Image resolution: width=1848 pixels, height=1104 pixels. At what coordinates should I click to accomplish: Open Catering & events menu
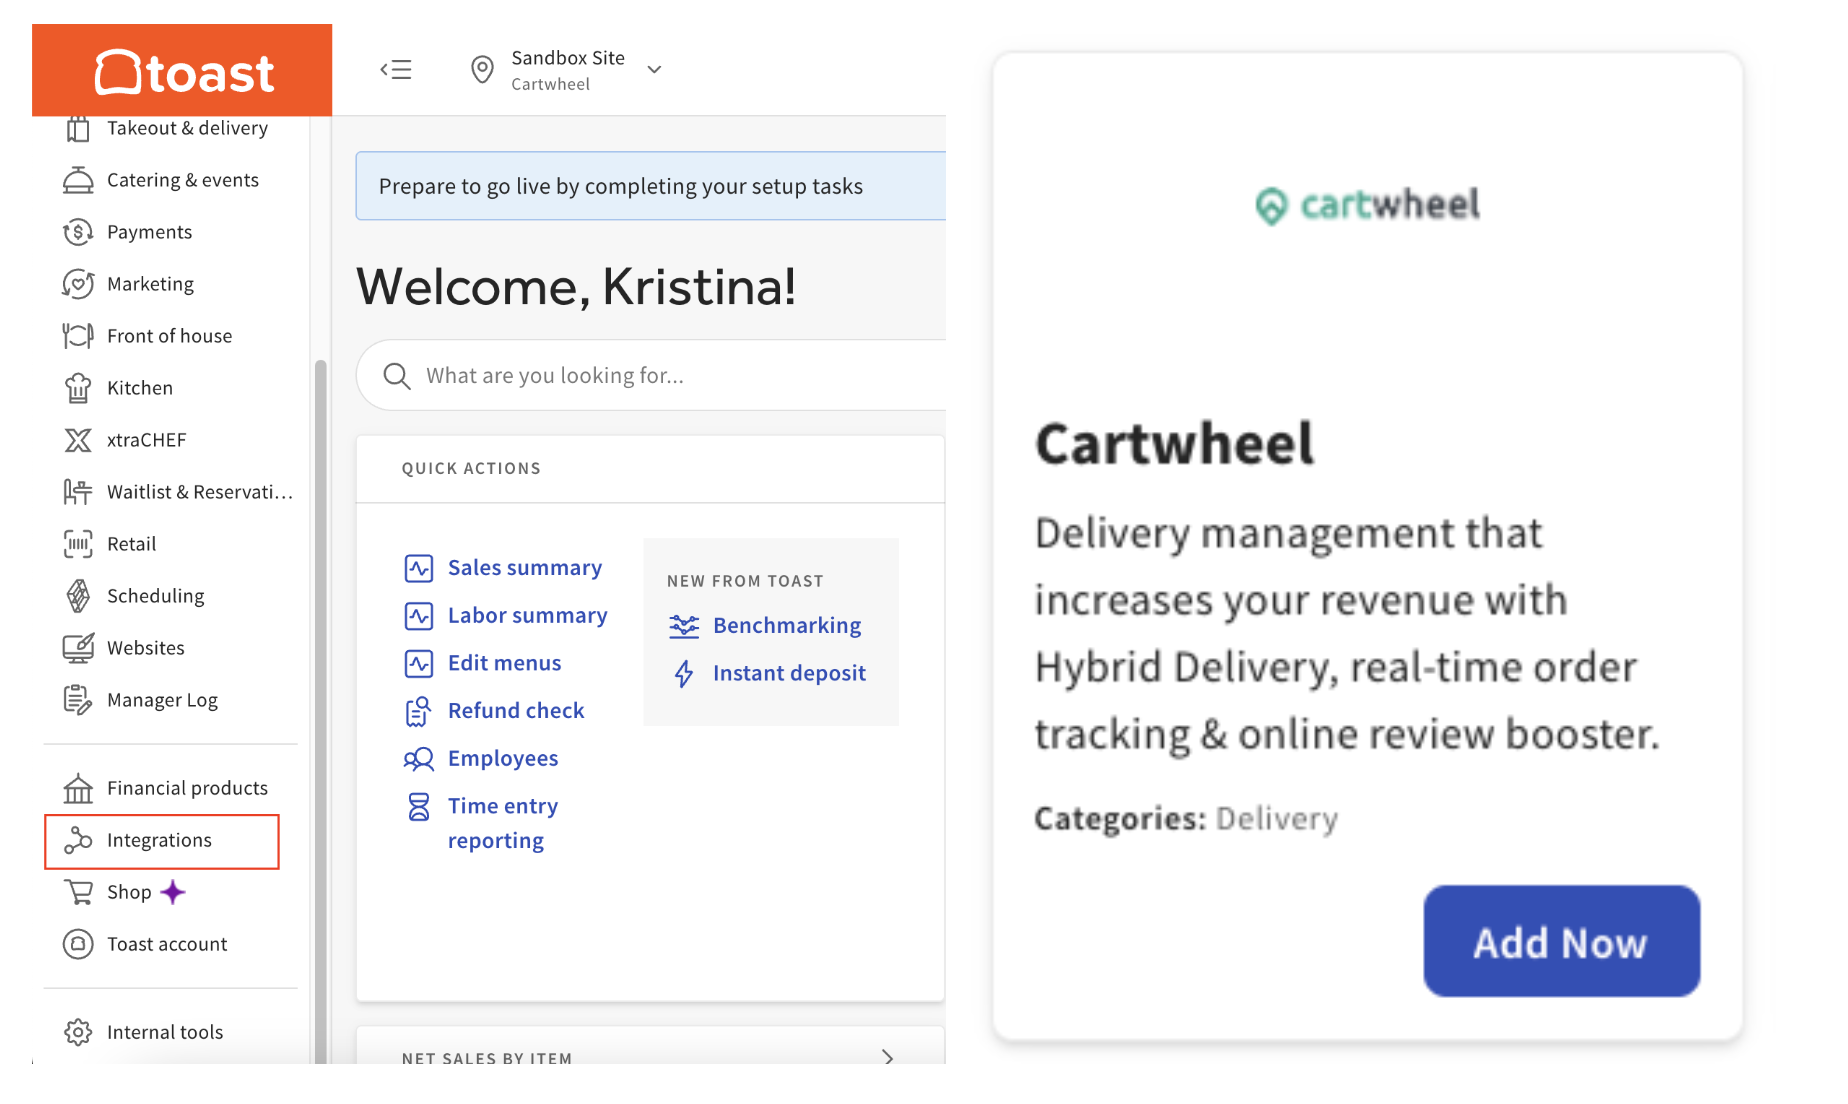point(183,180)
